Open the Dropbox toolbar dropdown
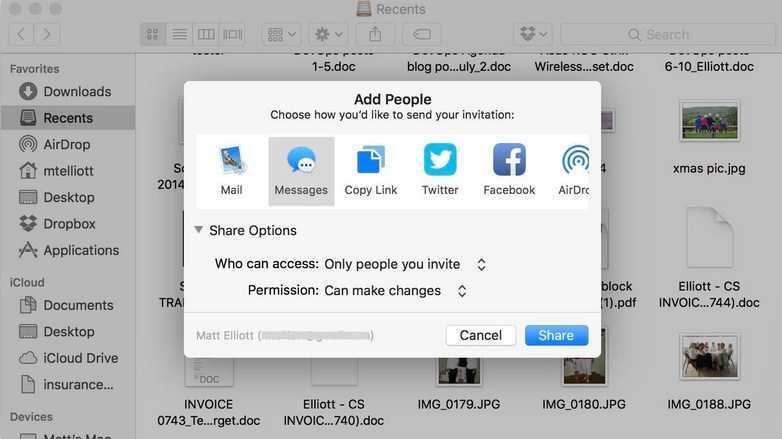782x439 pixels. pos(533,34)
